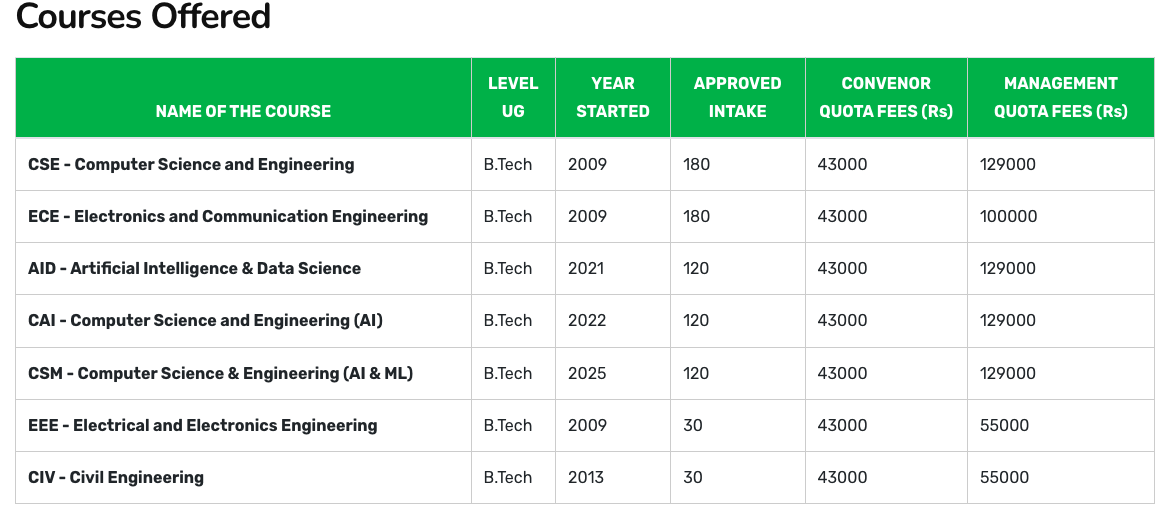
Task: Click EEE - Electrical and Electronics Engineering
Action: [203, 425]
